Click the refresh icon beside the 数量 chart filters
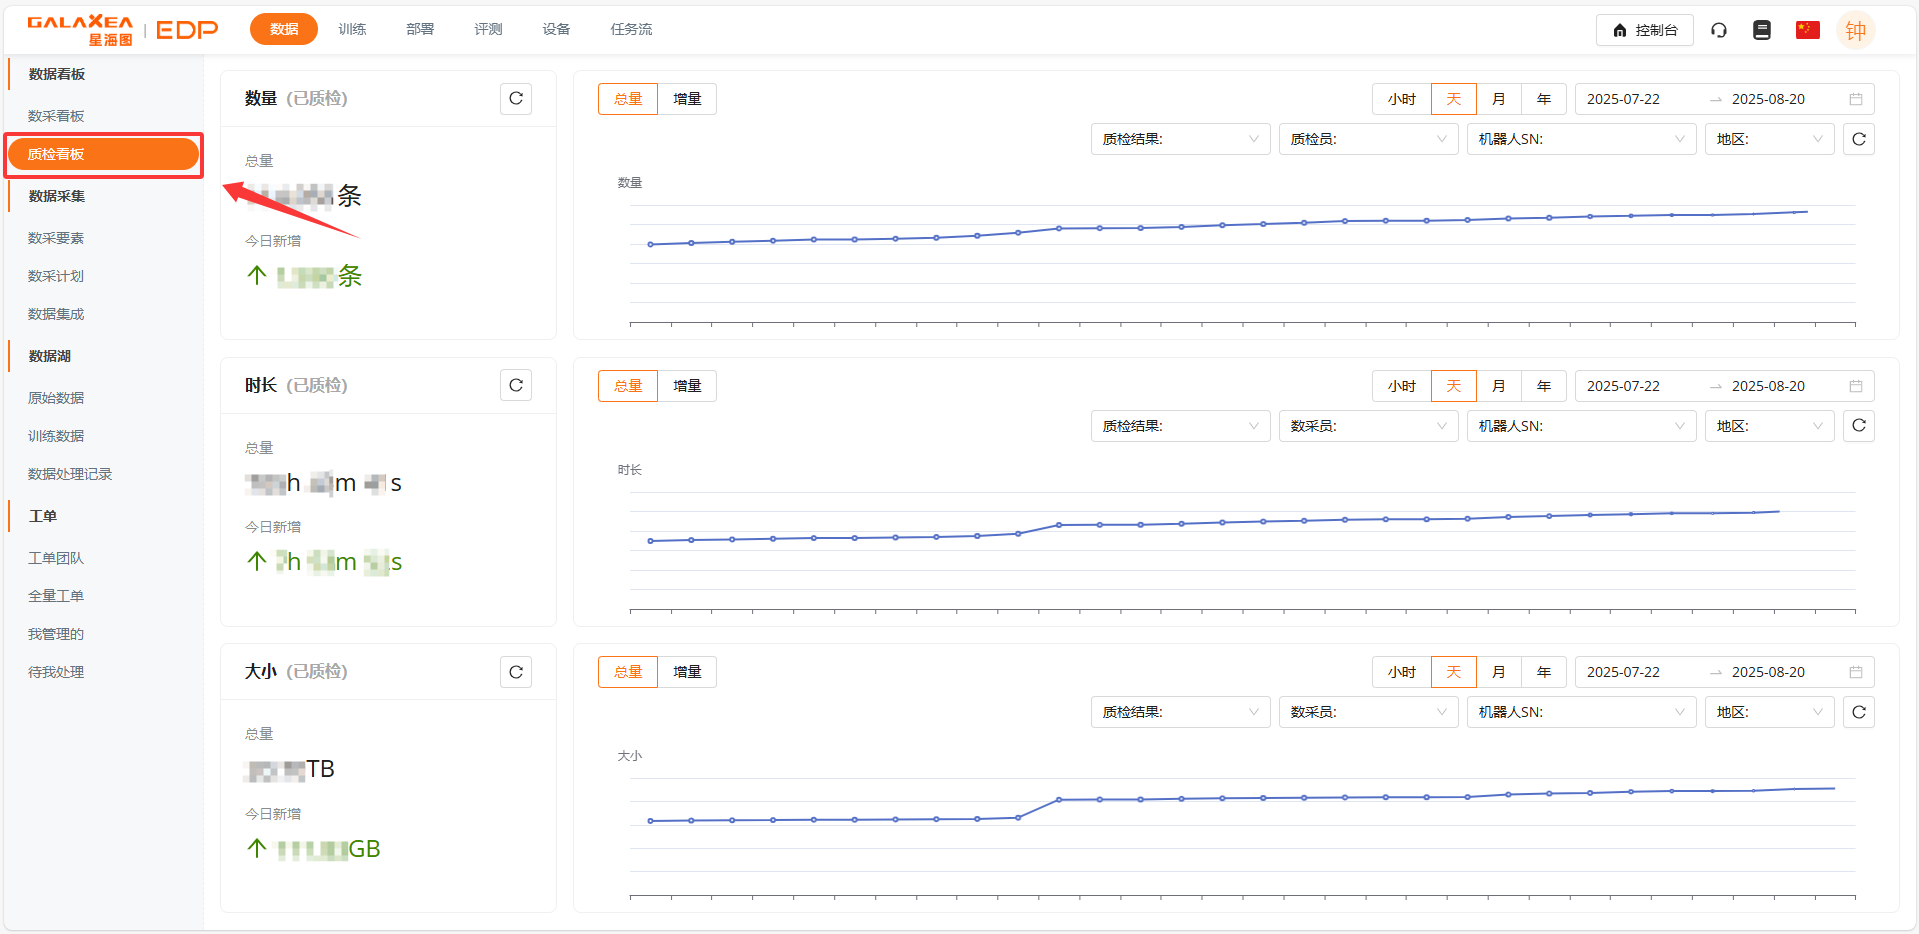The height and width of the screenshot is (934, 1919). tap(1858, 139)
